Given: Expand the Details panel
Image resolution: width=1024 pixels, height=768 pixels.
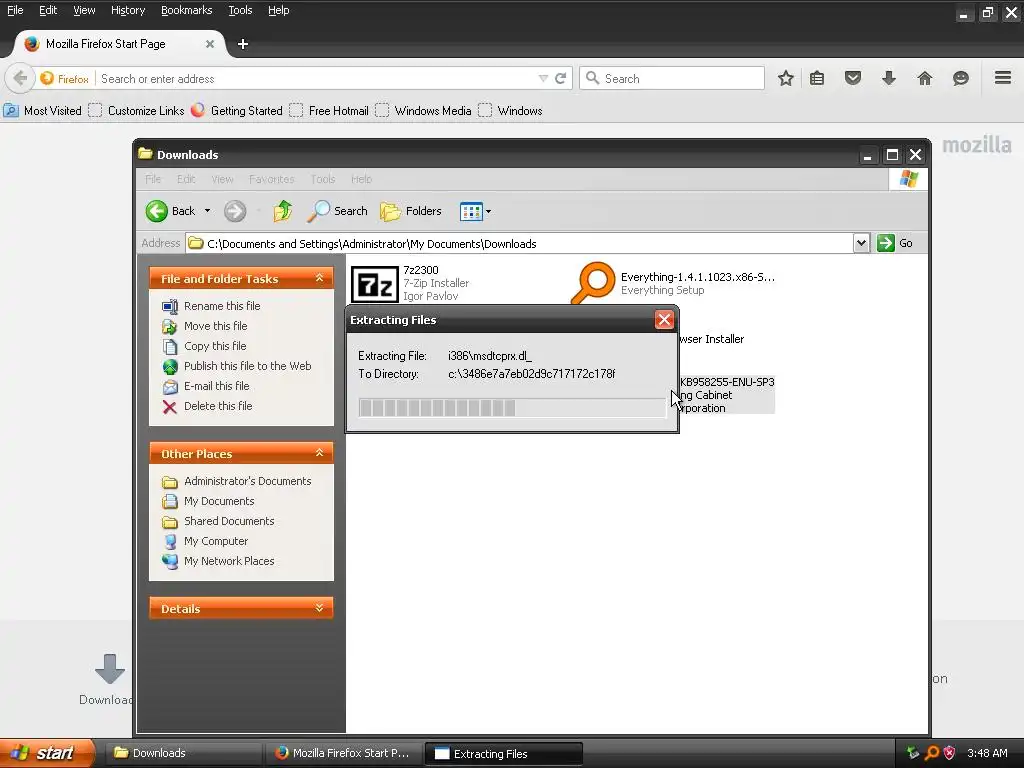Looking at the screenshot, I should tap(319, 608).
